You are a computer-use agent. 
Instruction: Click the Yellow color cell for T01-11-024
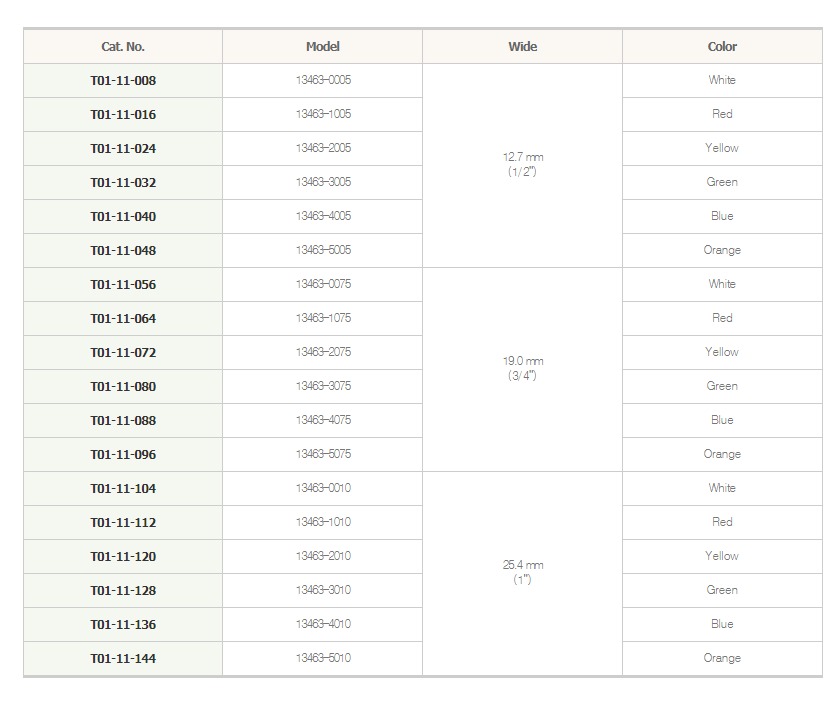(x=722, y=148)
